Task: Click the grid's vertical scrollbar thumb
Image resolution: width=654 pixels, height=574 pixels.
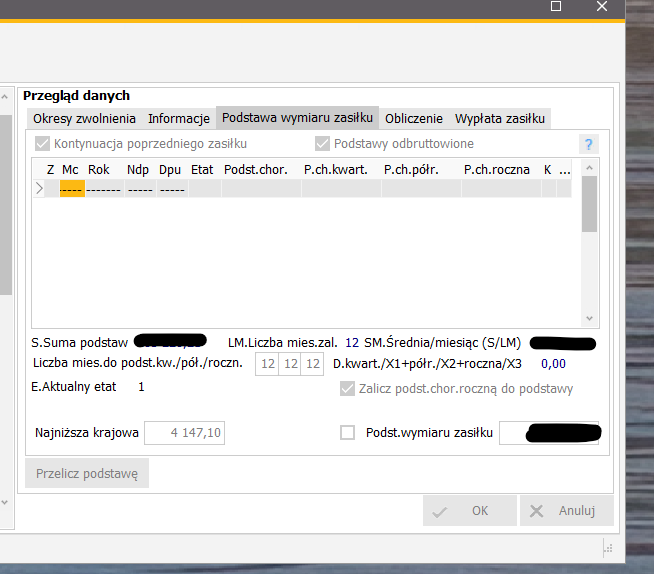Action: [589, 203]
